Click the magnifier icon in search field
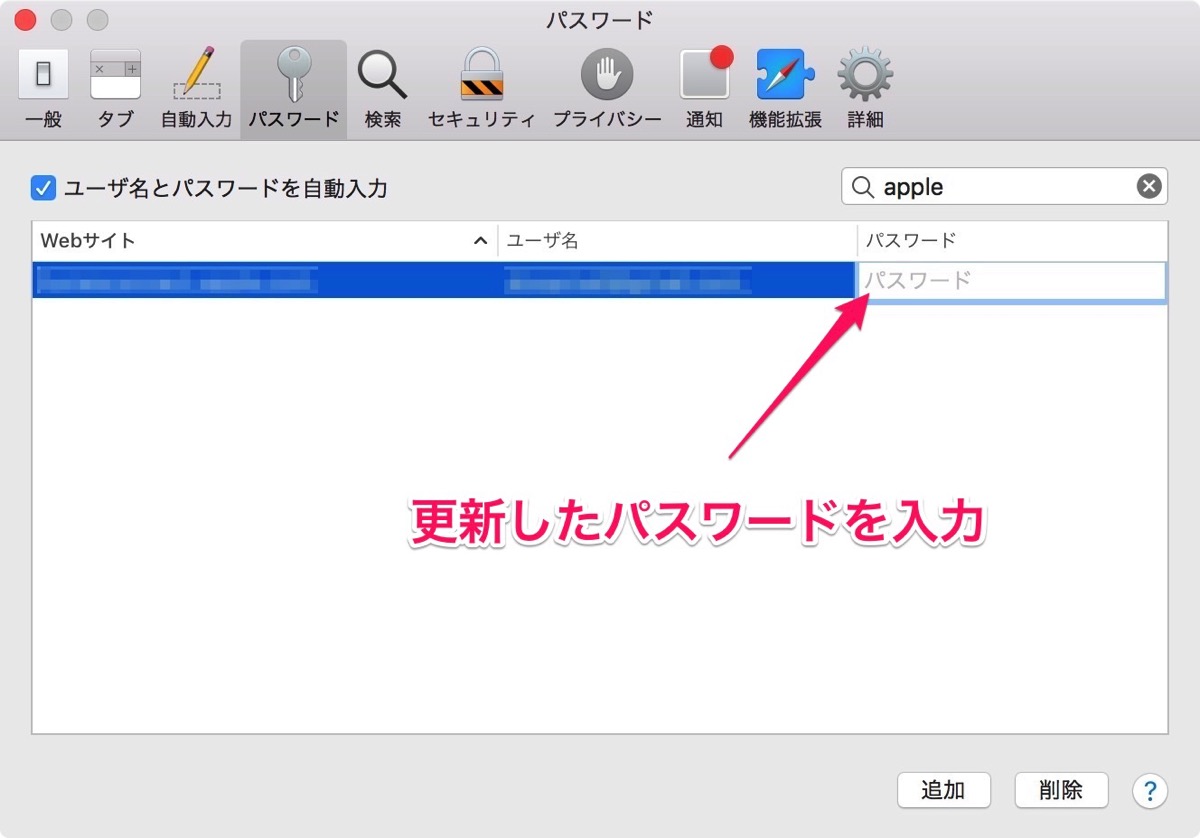Image resolution: width=1200 pixels, height=838 pixels. coord(862,186)
